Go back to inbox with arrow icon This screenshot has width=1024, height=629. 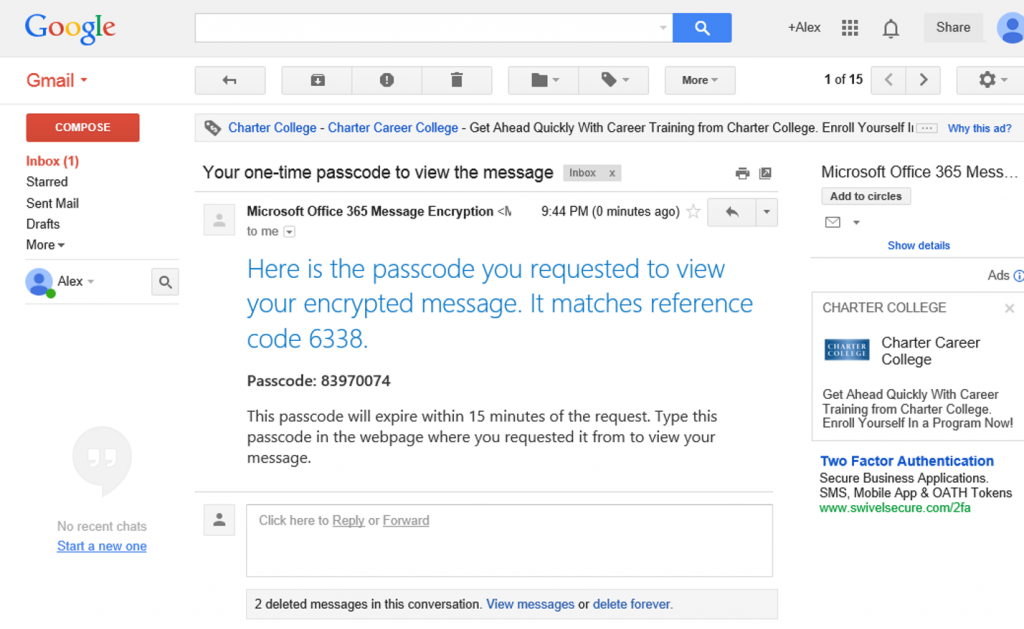[x=230, y=80]
